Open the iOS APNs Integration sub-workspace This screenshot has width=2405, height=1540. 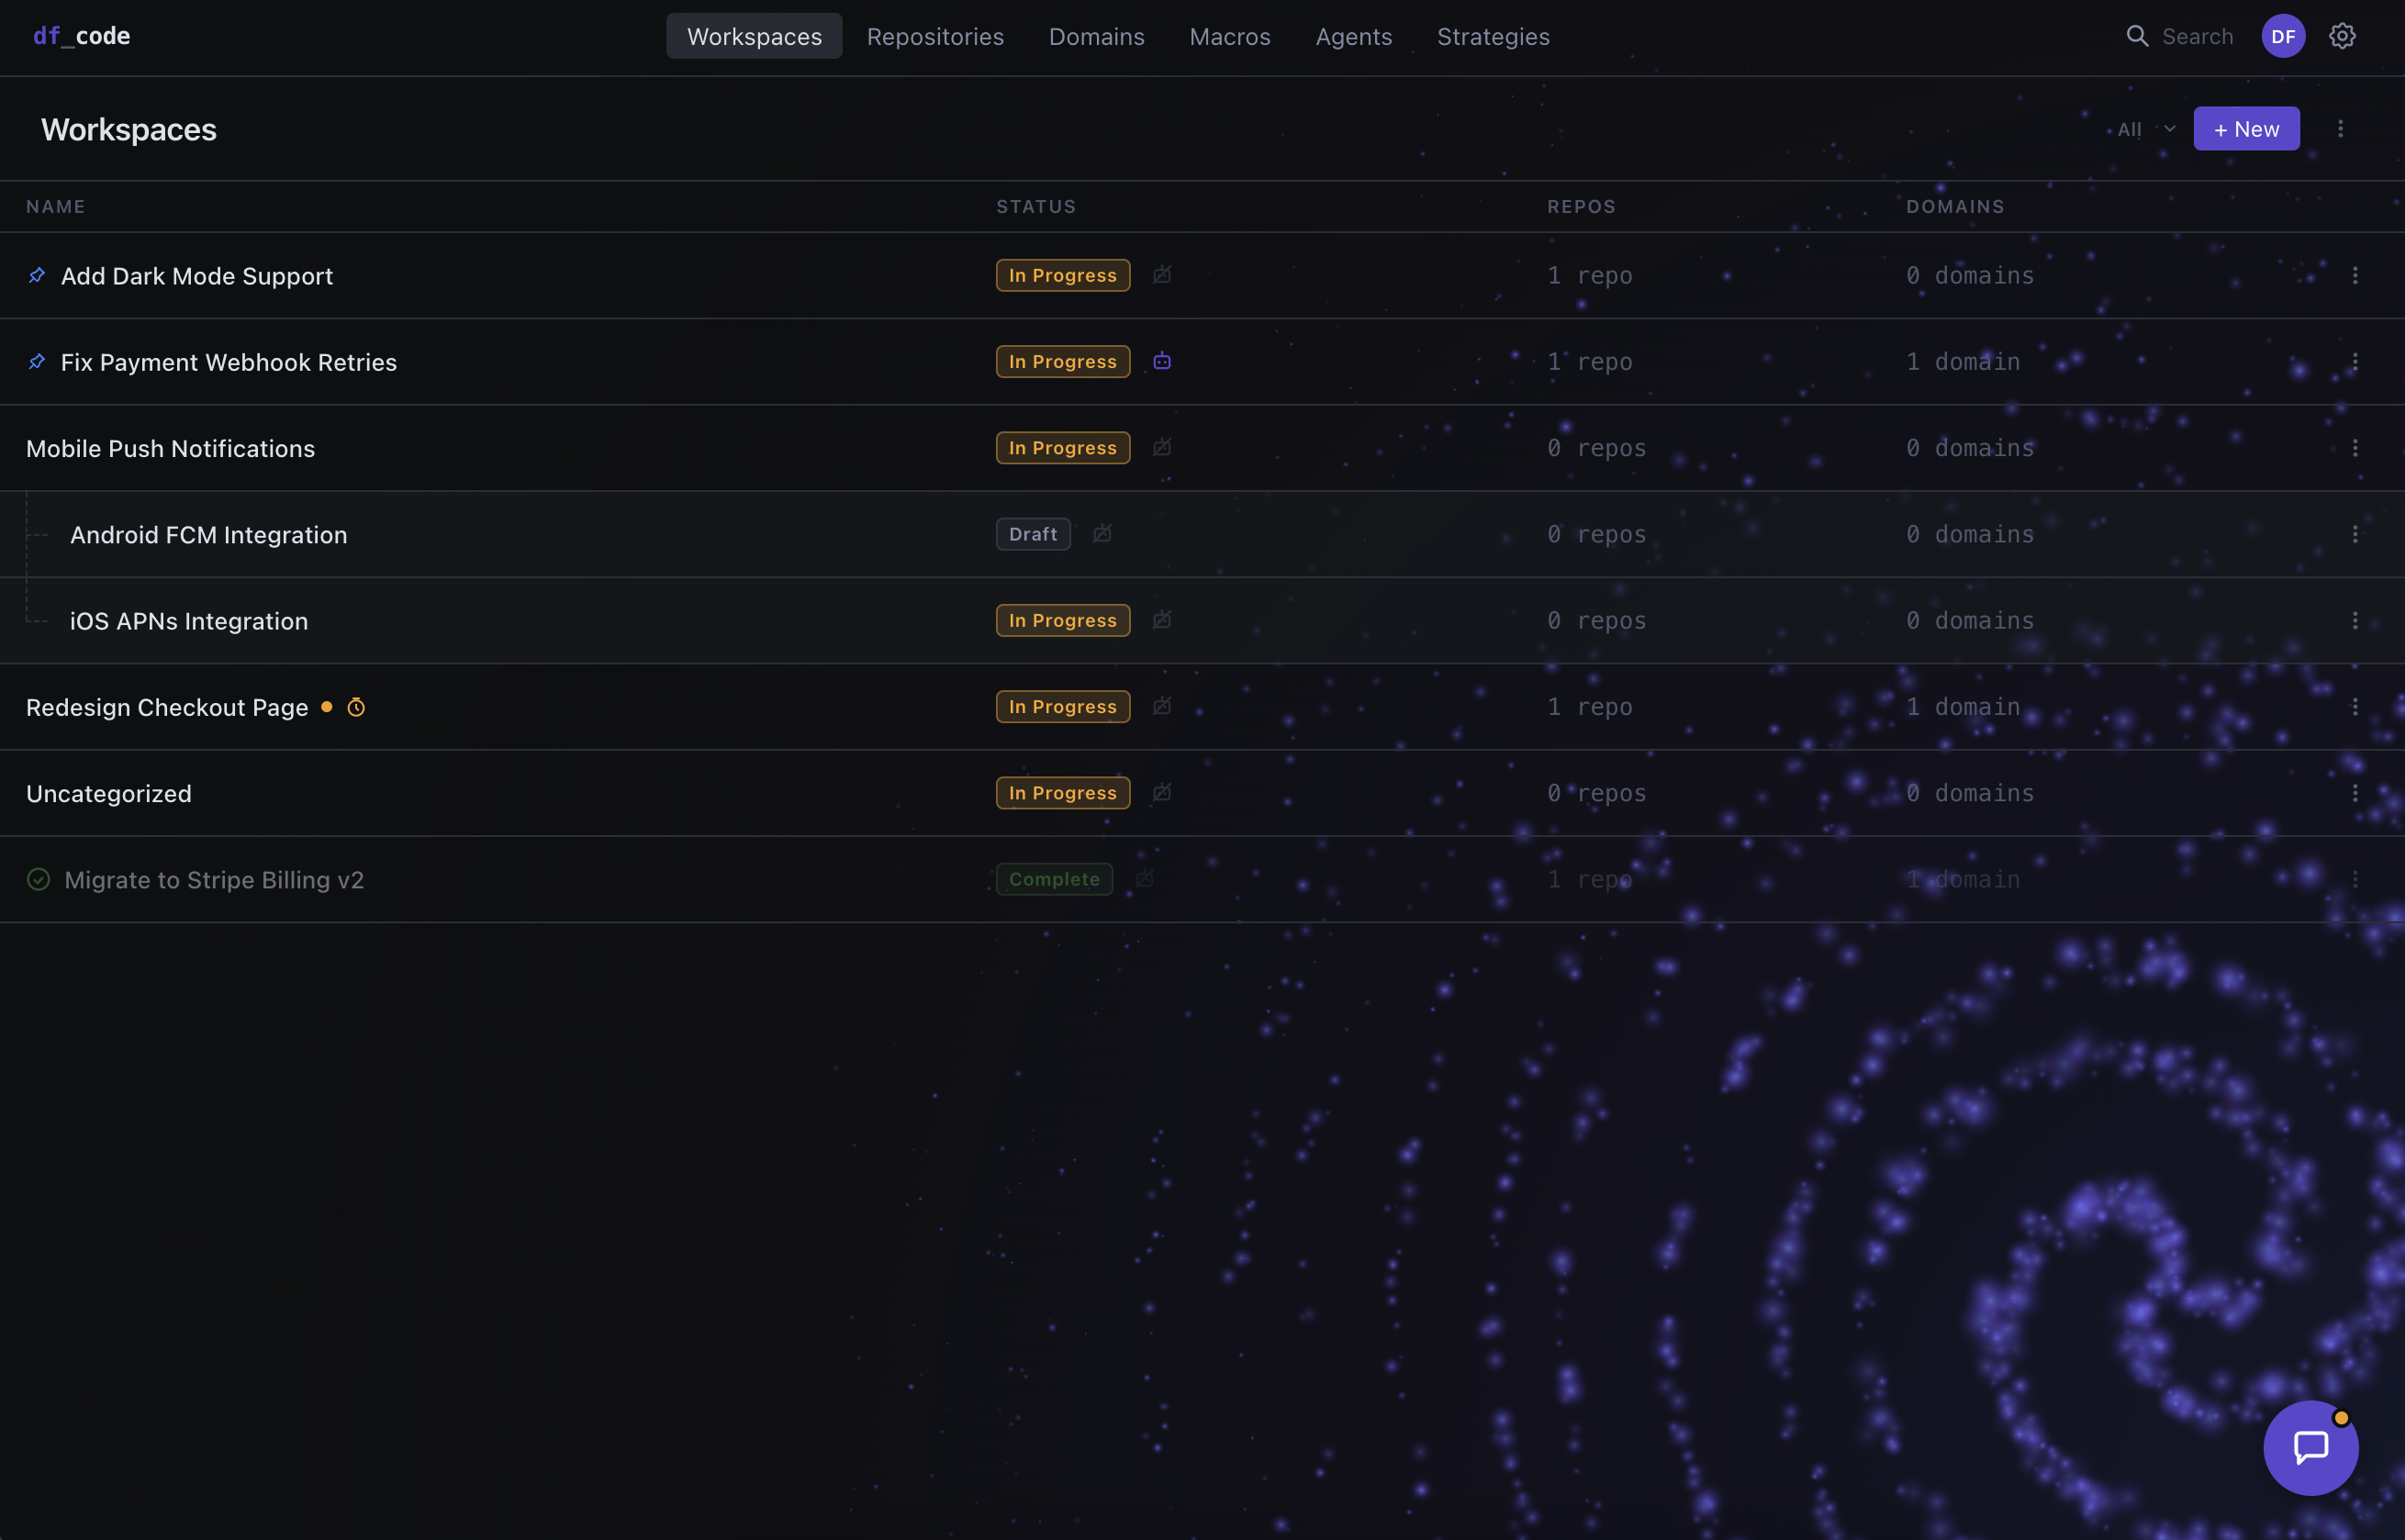[189, 621]
